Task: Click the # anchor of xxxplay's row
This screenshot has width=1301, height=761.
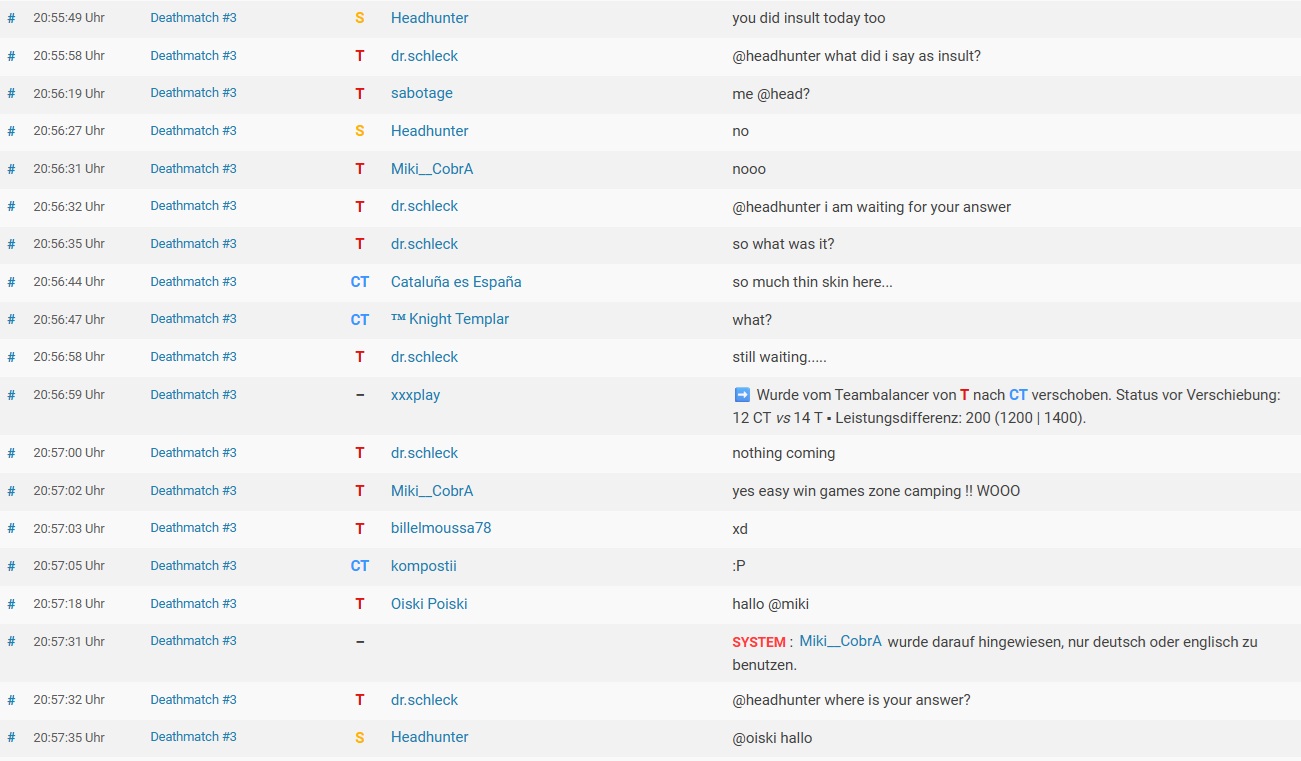Action: (x=11, y=395)
